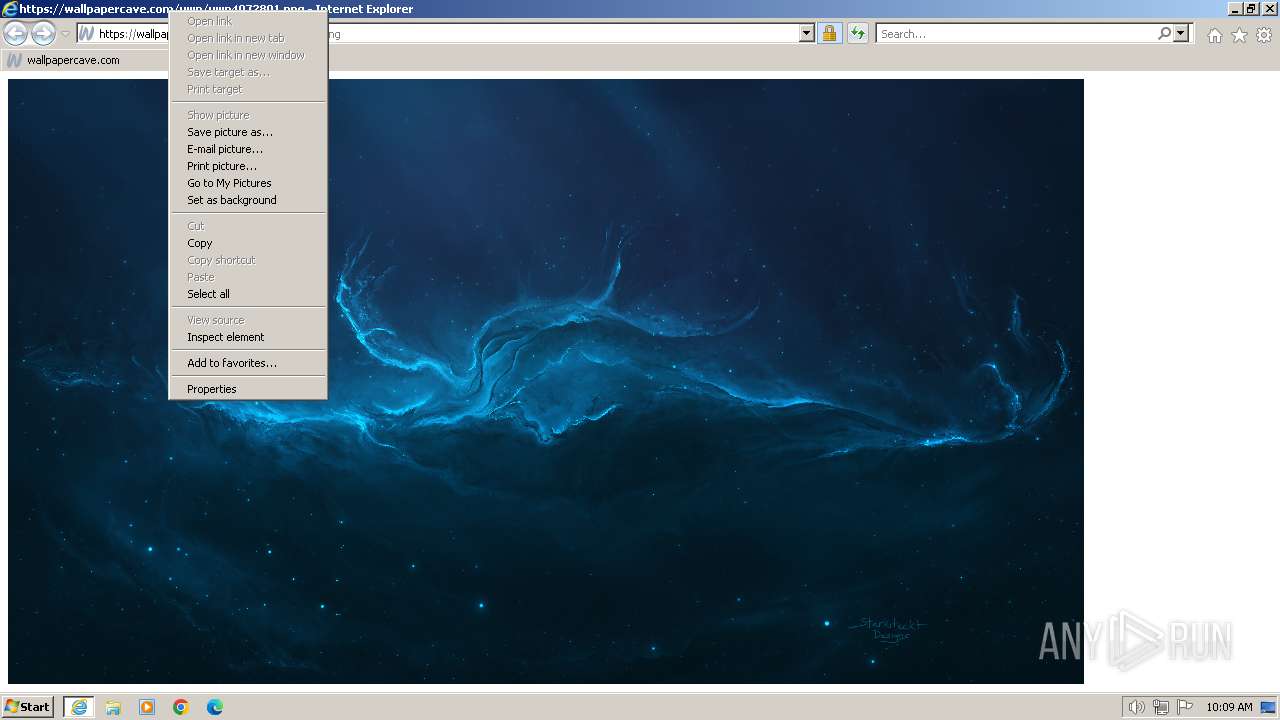This screenshot has height=720, width=1280.
Task: Choose E-mail picture... from context menu
Action: [247, 149]
